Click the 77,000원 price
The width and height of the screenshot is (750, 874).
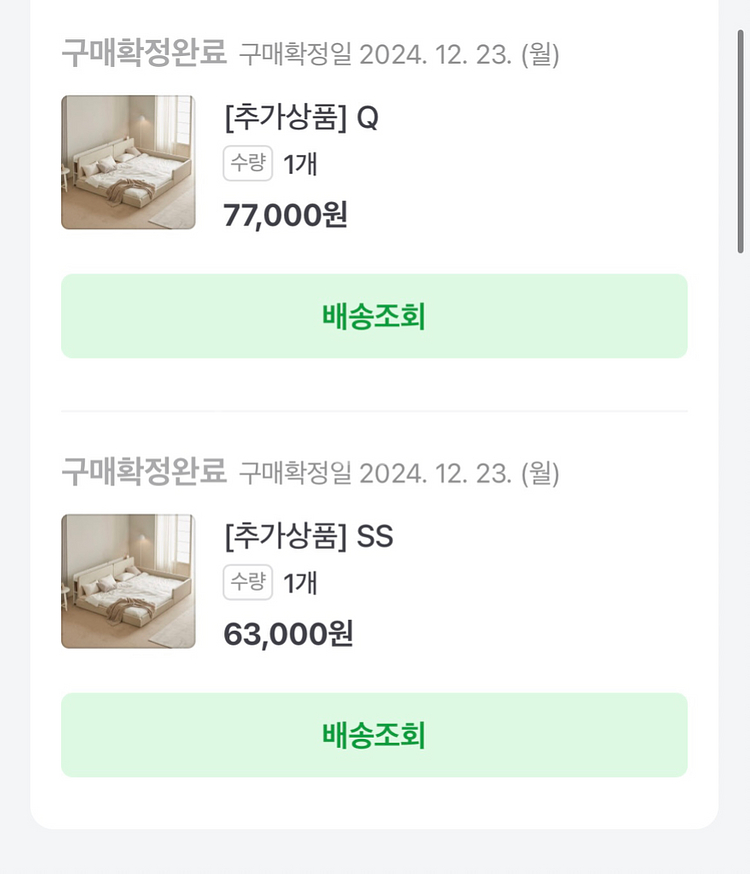285,215
